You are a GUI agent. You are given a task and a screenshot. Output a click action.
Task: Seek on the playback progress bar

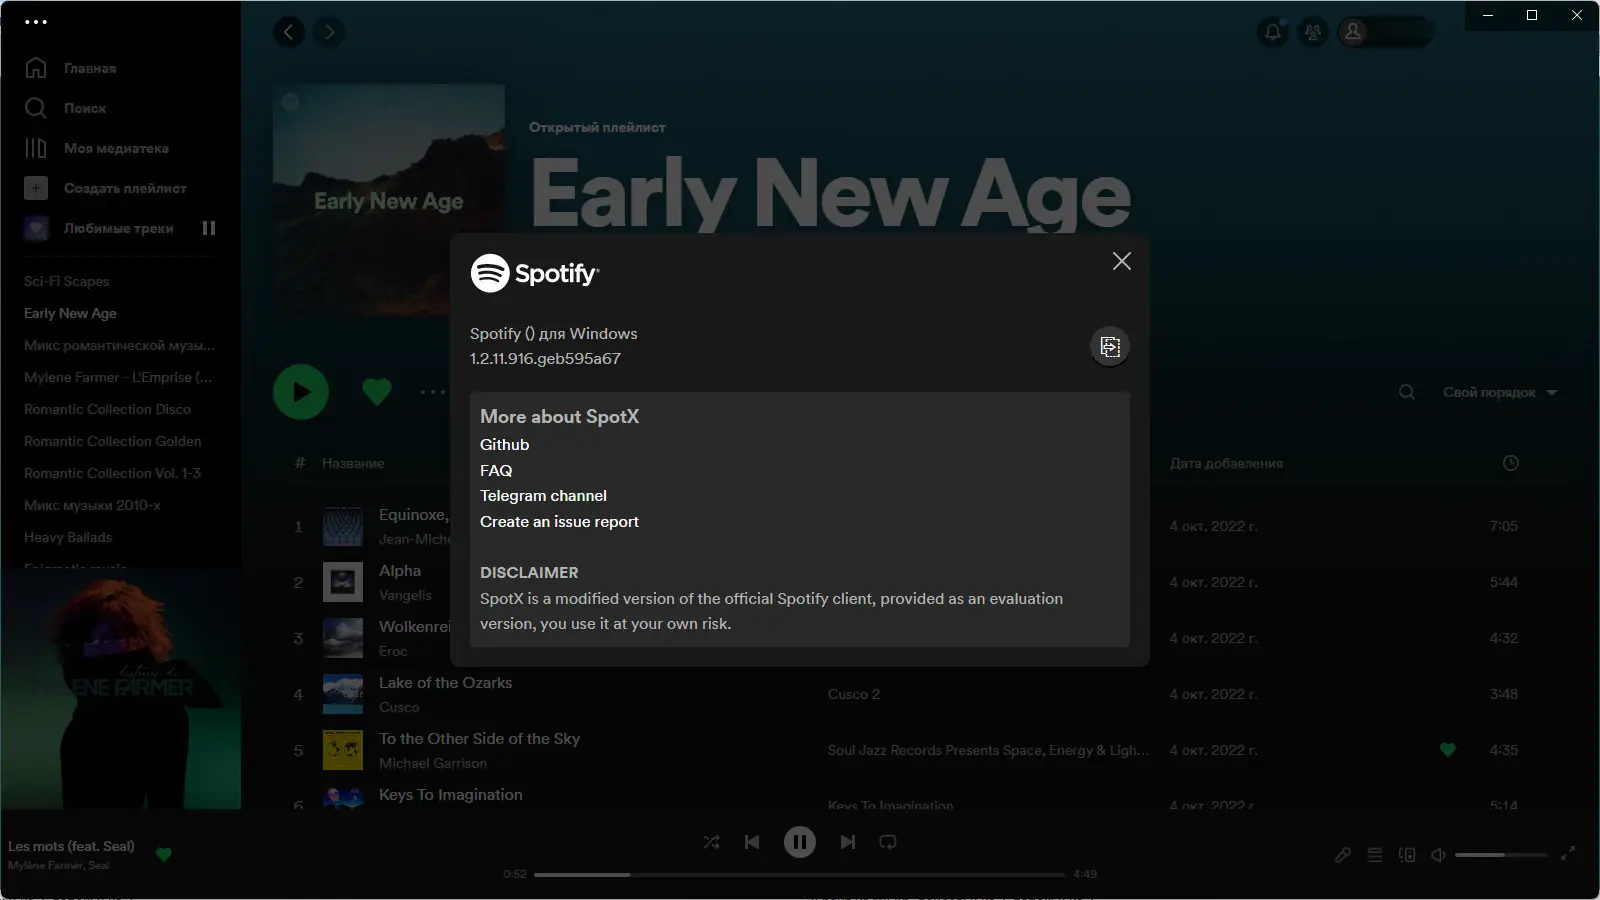click(x=800, y=874)
